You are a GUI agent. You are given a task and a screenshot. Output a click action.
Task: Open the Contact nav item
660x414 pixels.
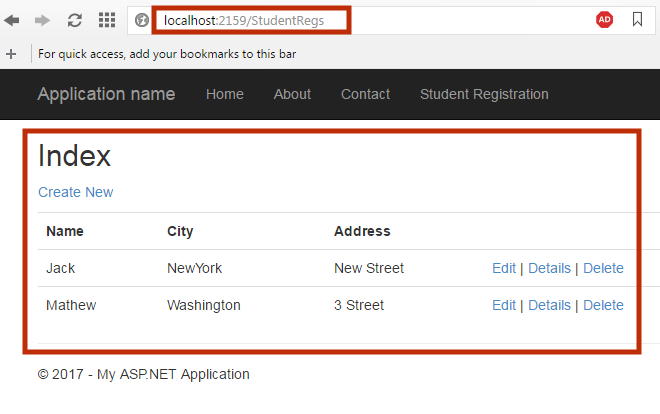pos(365,94)
